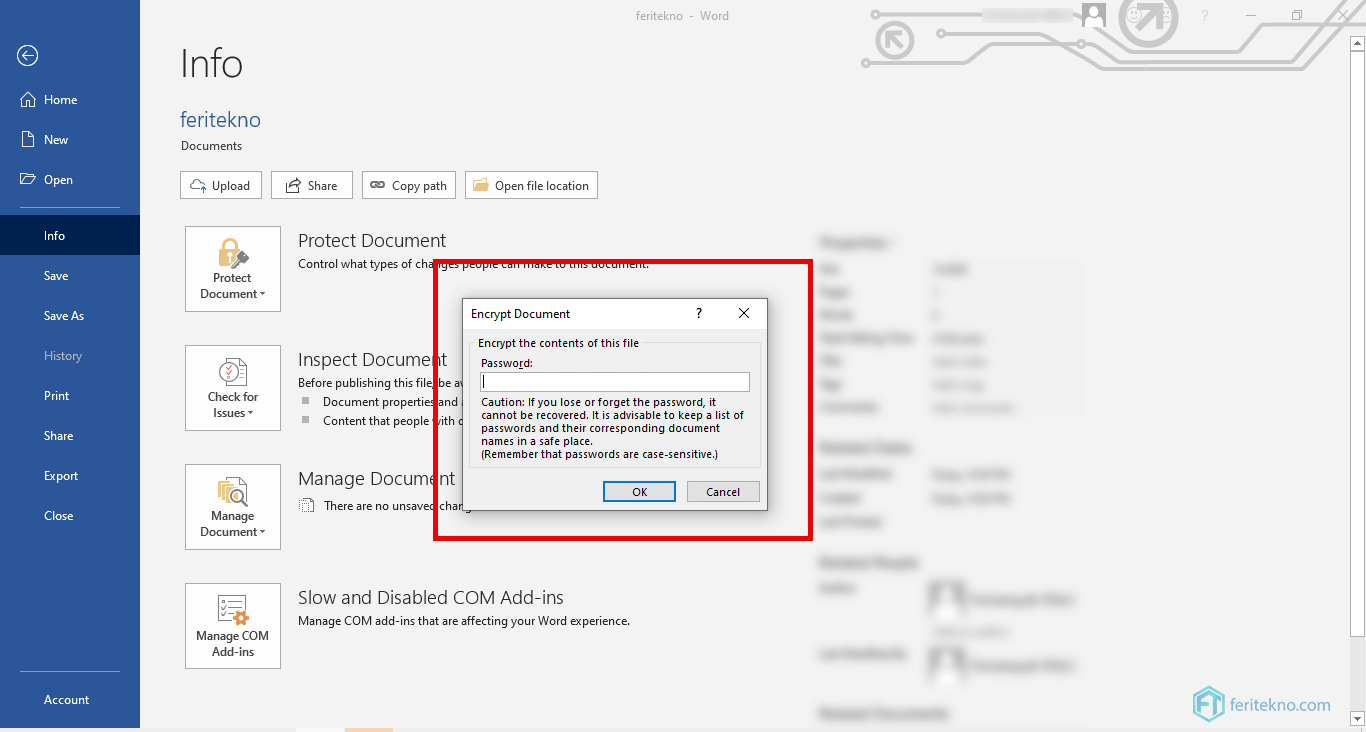Click the window help question mark

(x=1205, y=15)
